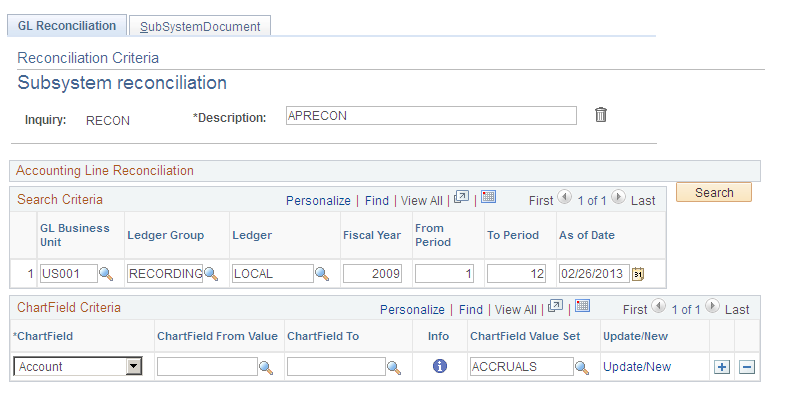
Task: Click GL Business Unit column header
Action: coord(75,235)
